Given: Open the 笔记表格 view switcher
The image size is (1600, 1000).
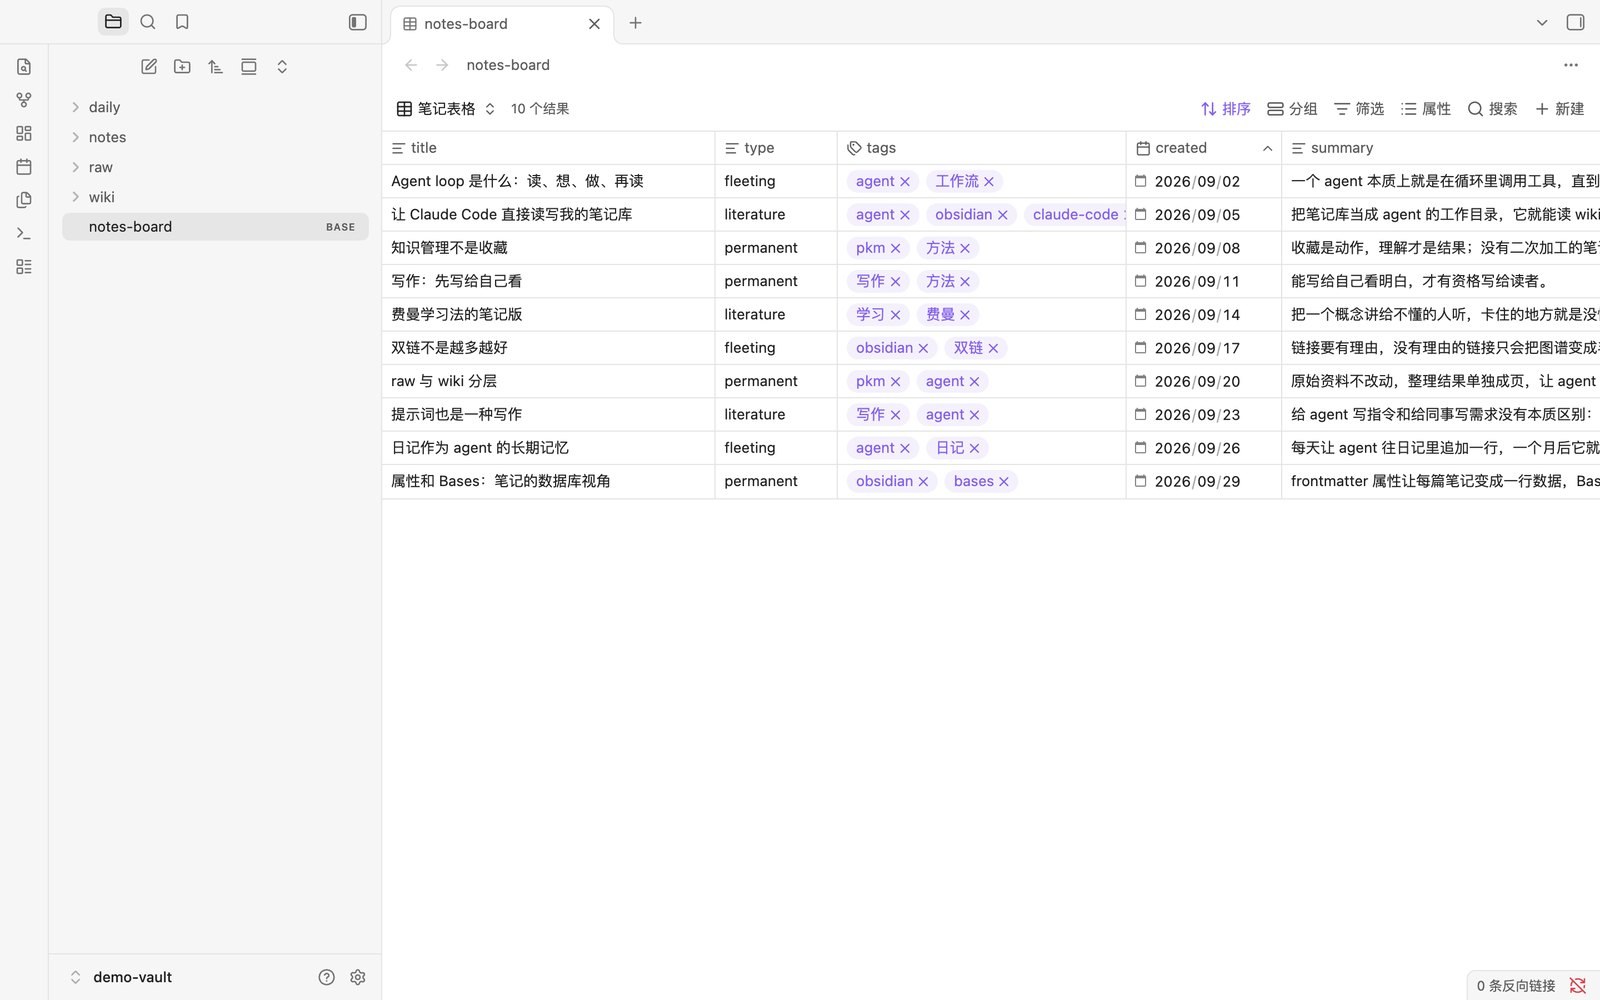Looking at the screenshot, I should point(446,109).
